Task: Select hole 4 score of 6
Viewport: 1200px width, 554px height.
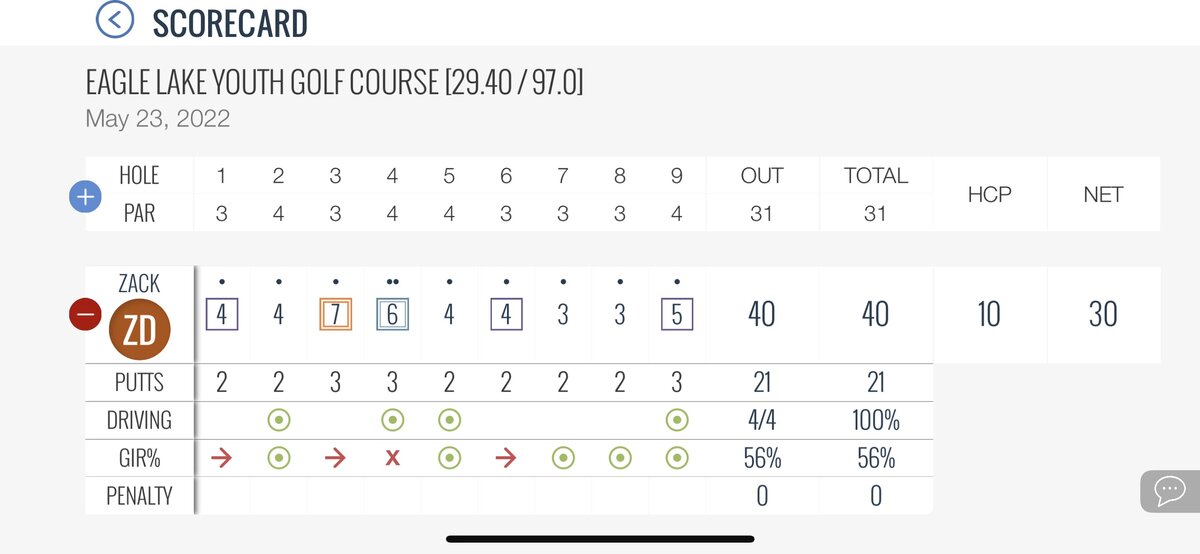Action: (392, 315)
